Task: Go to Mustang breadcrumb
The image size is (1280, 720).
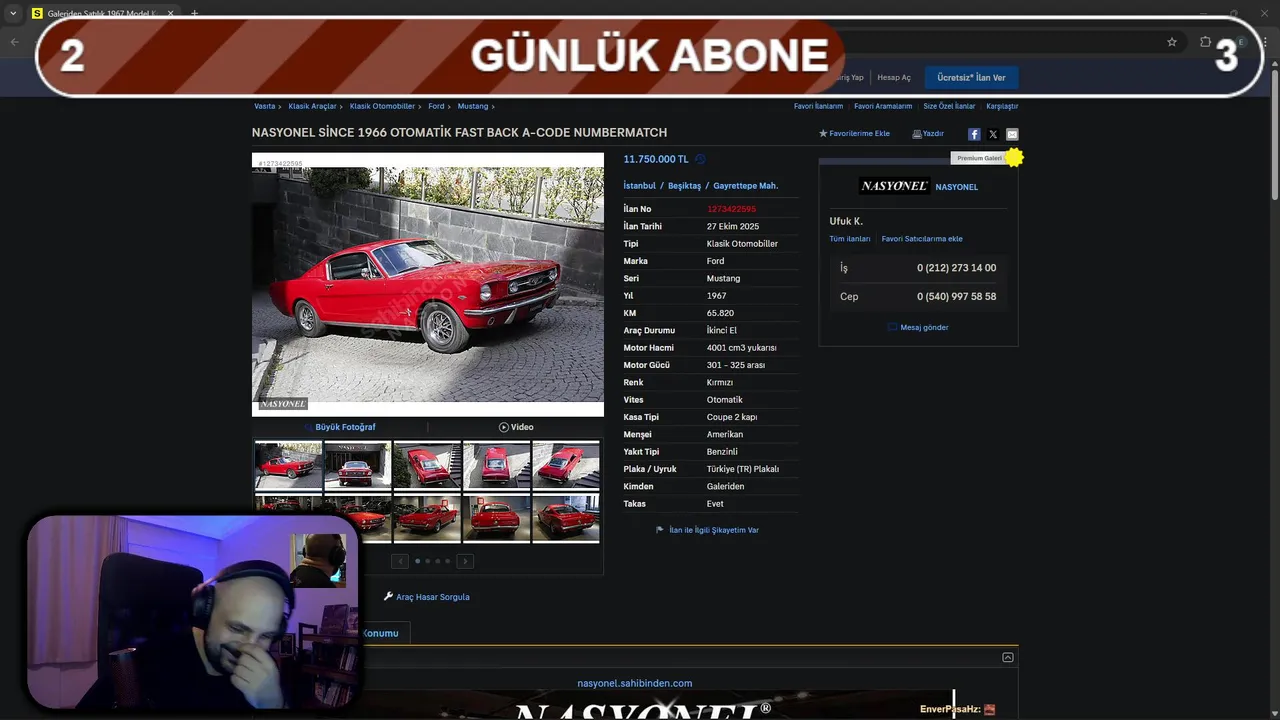Action: pos(473,106)
